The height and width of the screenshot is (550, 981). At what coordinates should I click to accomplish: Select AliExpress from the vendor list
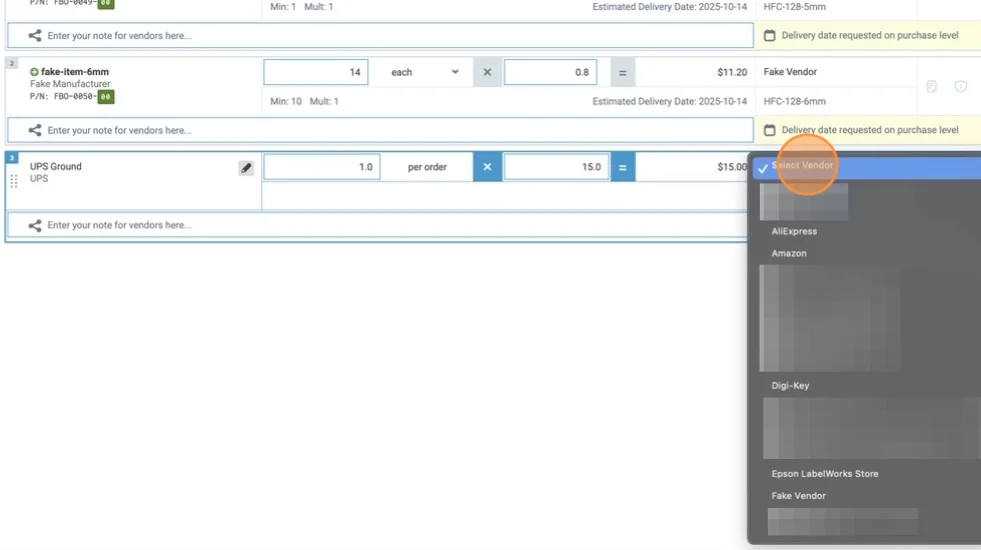794,231
